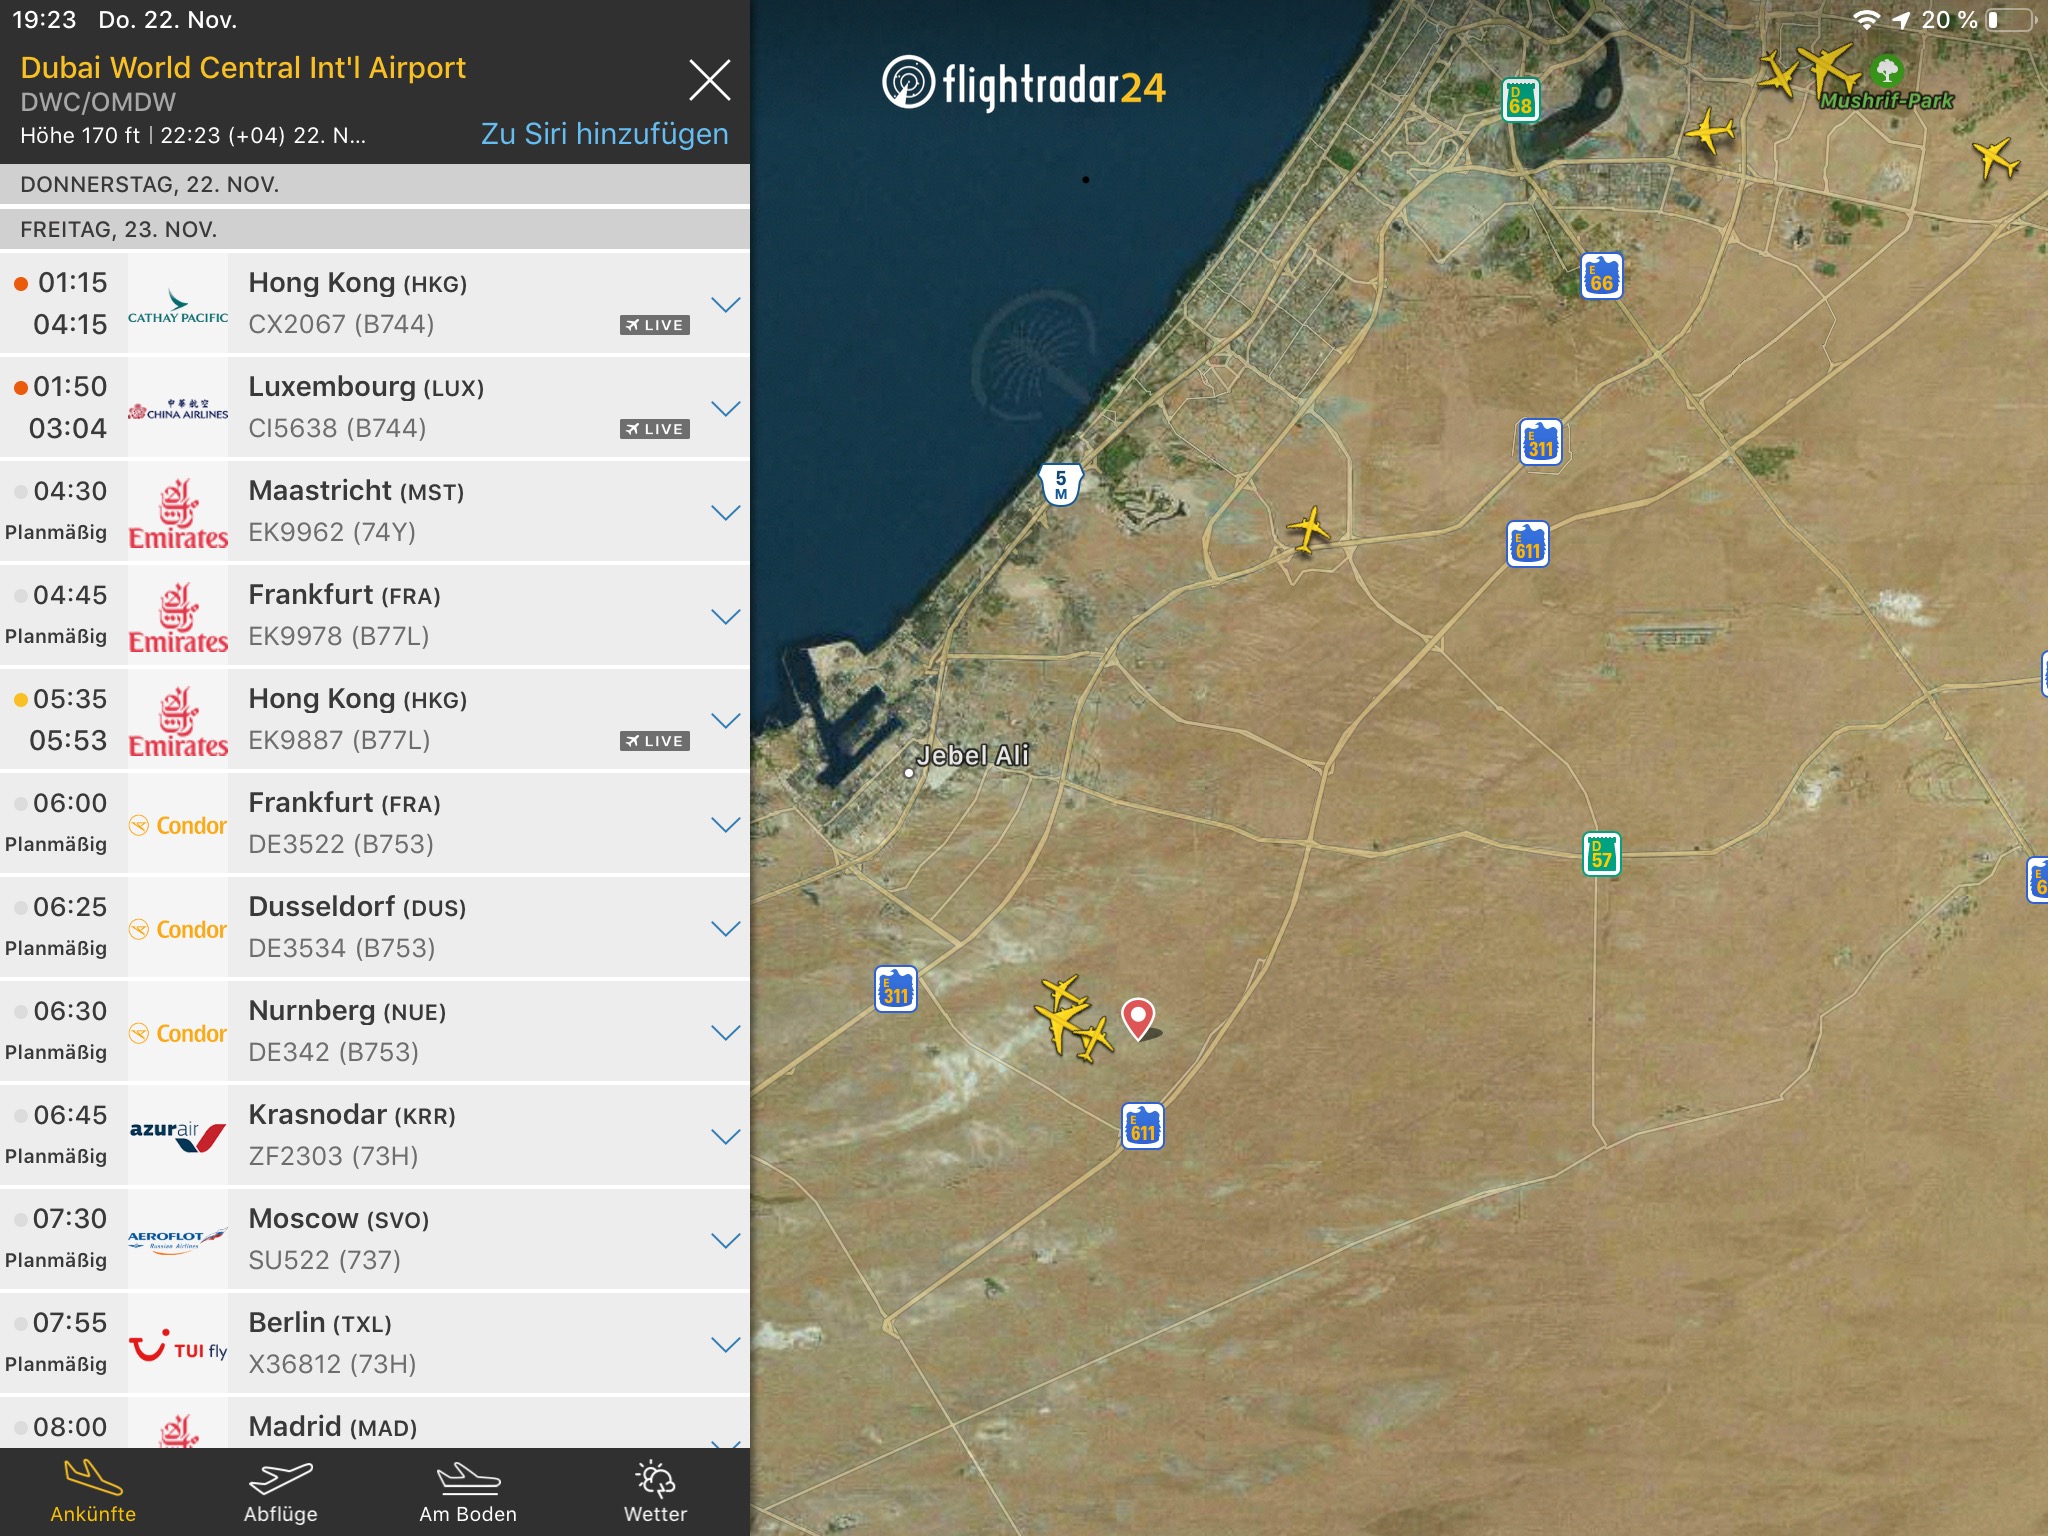
Task: Switch to the Ankünfte tab
Action: (x=93, y=1491)
